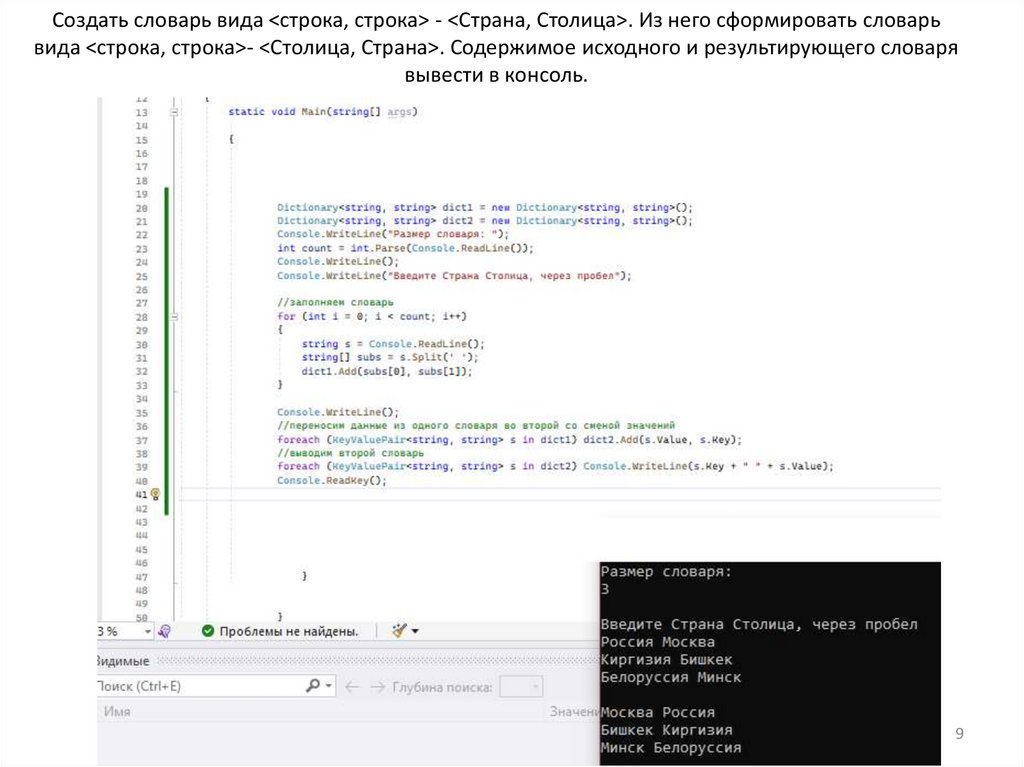Click the Проблемы не найдены status text
This screenshot has width=1024, height=767.
click(288, 631)
